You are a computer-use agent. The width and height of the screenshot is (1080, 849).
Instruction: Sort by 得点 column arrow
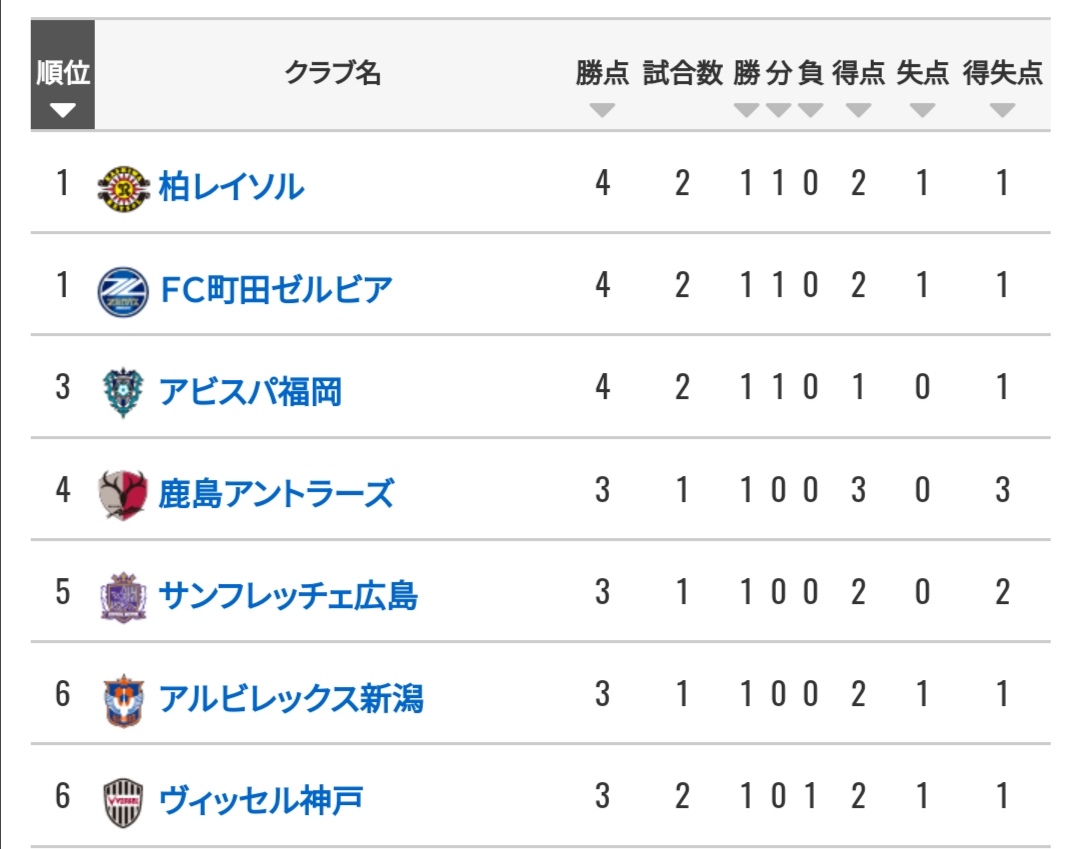point(858,110)
